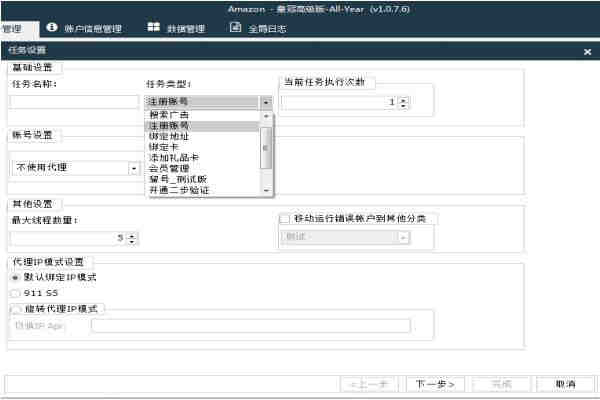600x400 pixels.
Task: Select 注册账号 in the task type list
Action: click(x=202, y=126)
